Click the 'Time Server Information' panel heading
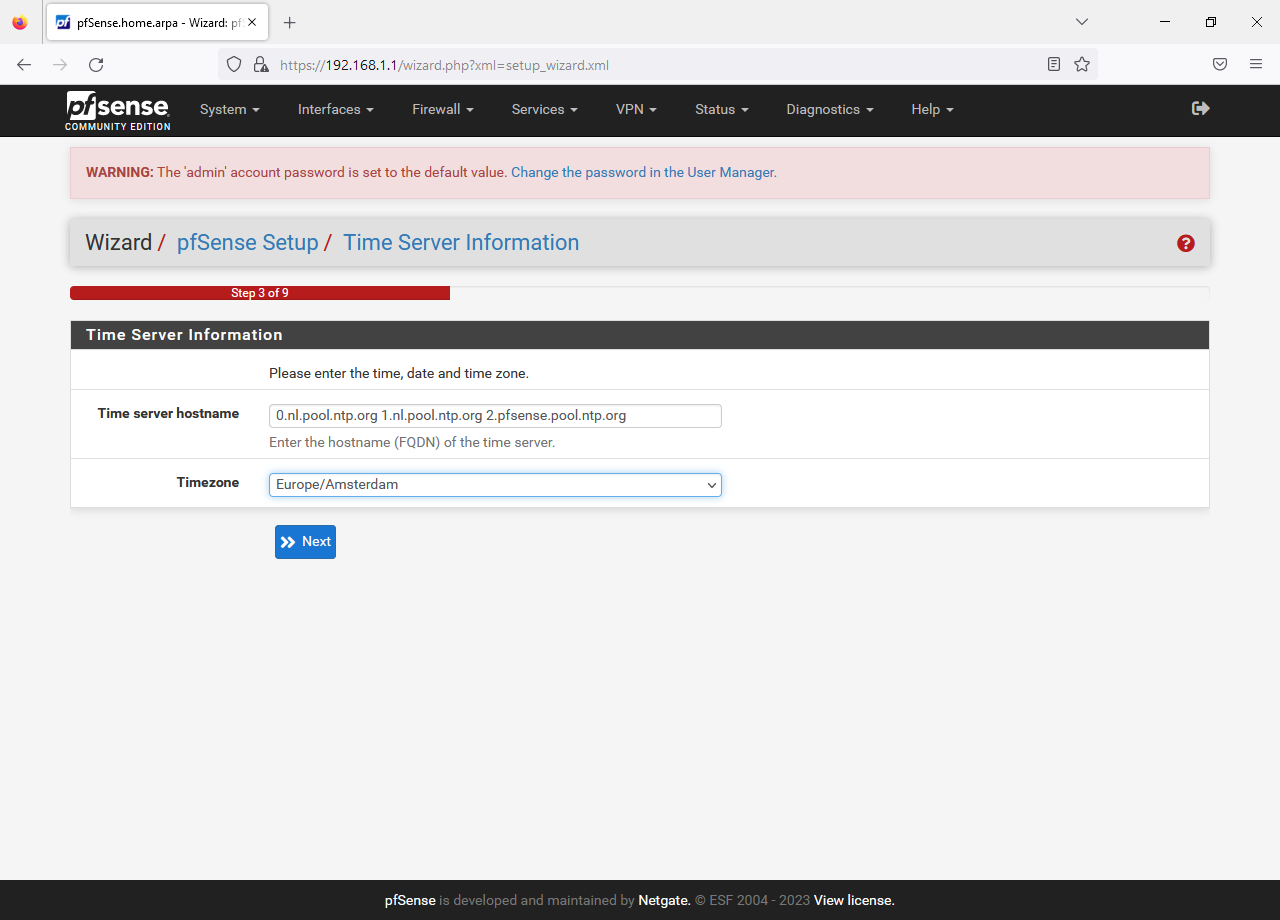 [x=184, y=335]
